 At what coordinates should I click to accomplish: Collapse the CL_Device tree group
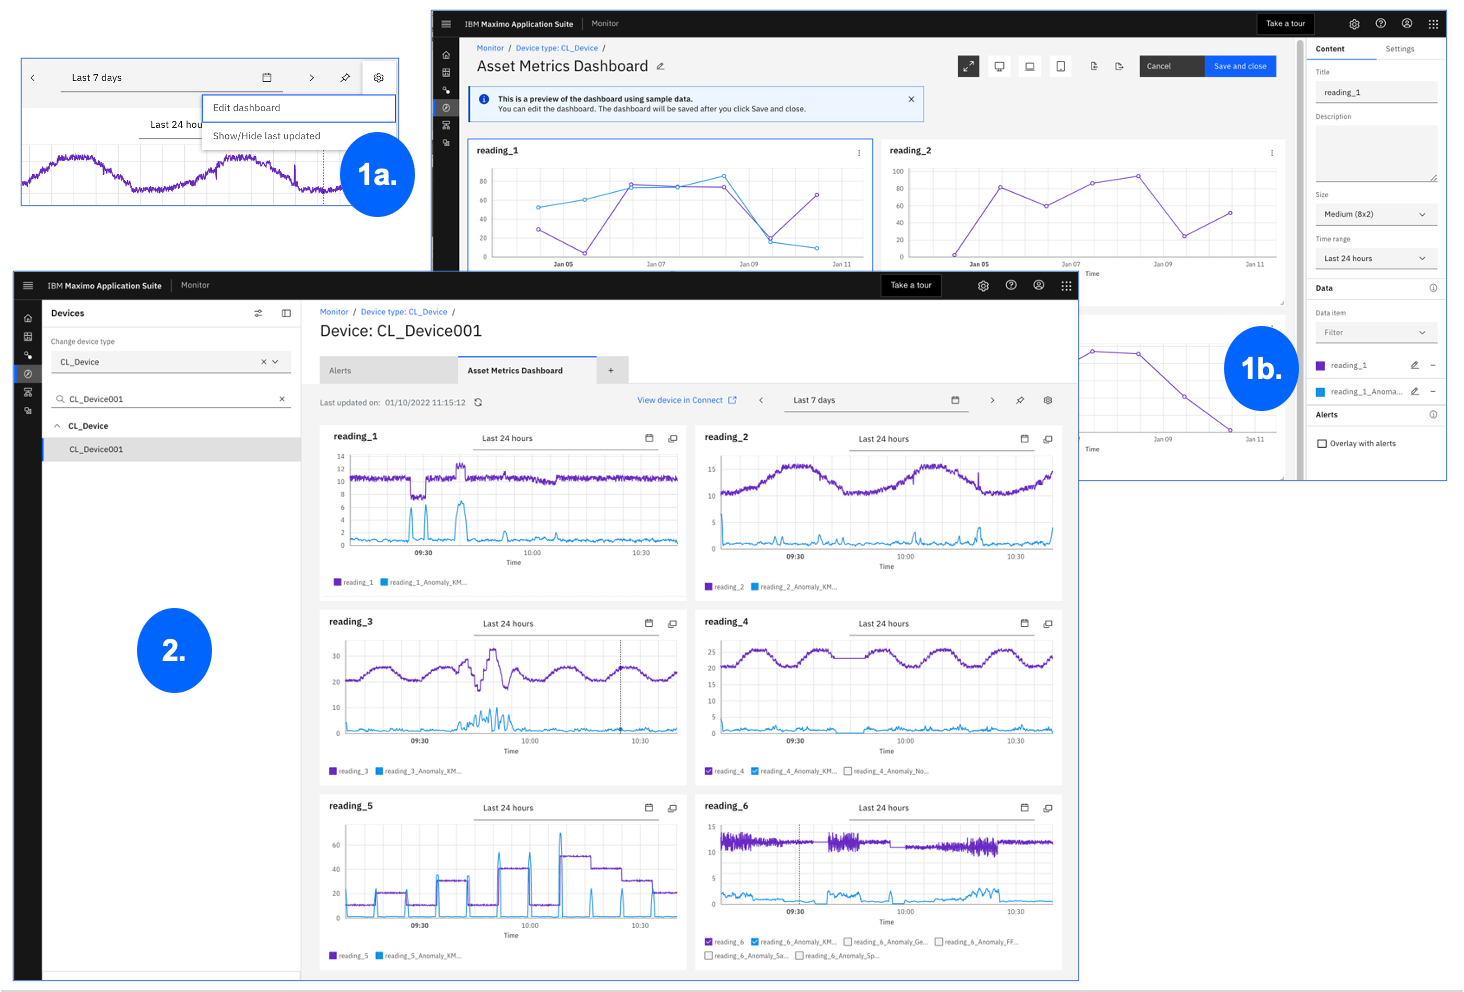[57, 426]
